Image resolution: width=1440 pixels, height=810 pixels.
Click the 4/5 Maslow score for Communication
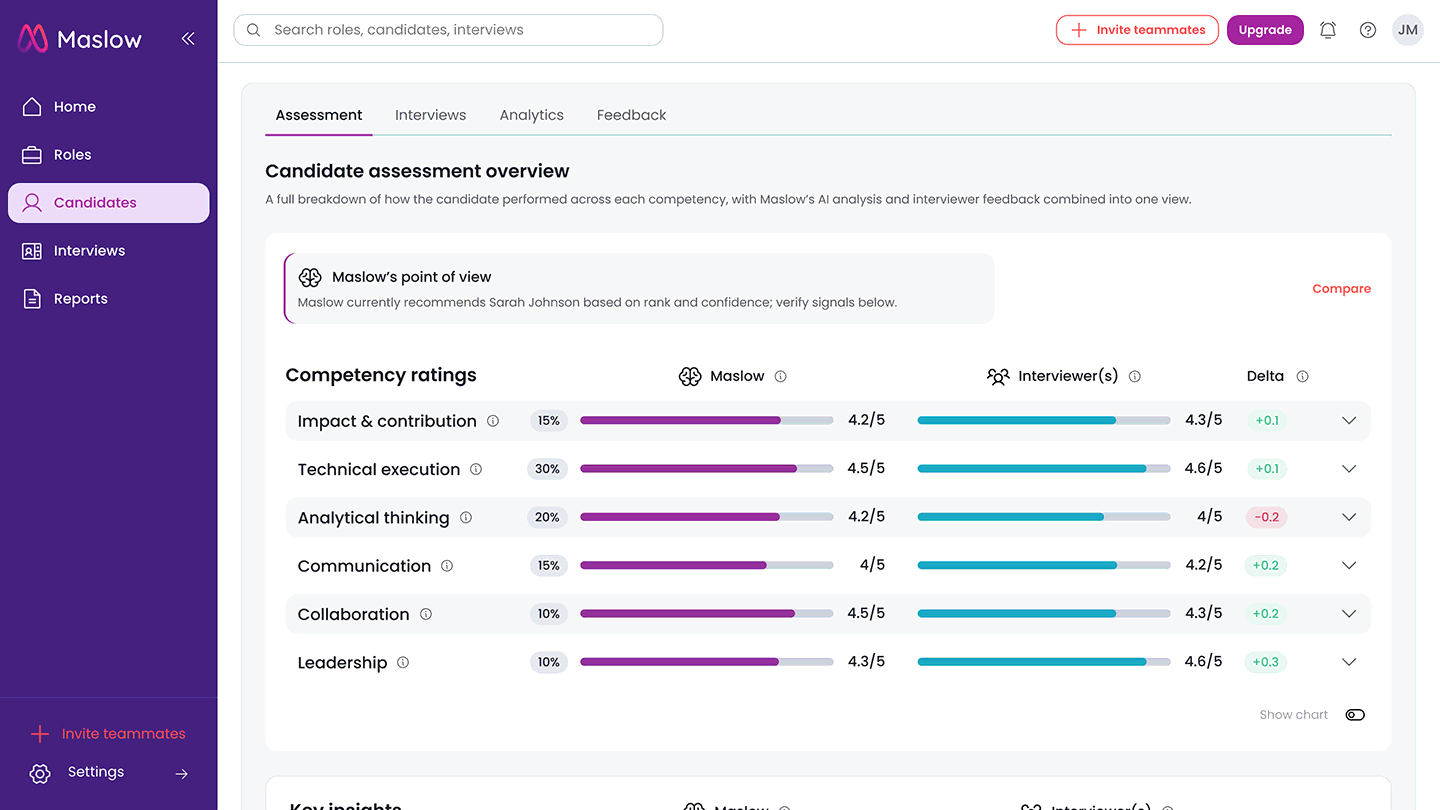(872, 566)
